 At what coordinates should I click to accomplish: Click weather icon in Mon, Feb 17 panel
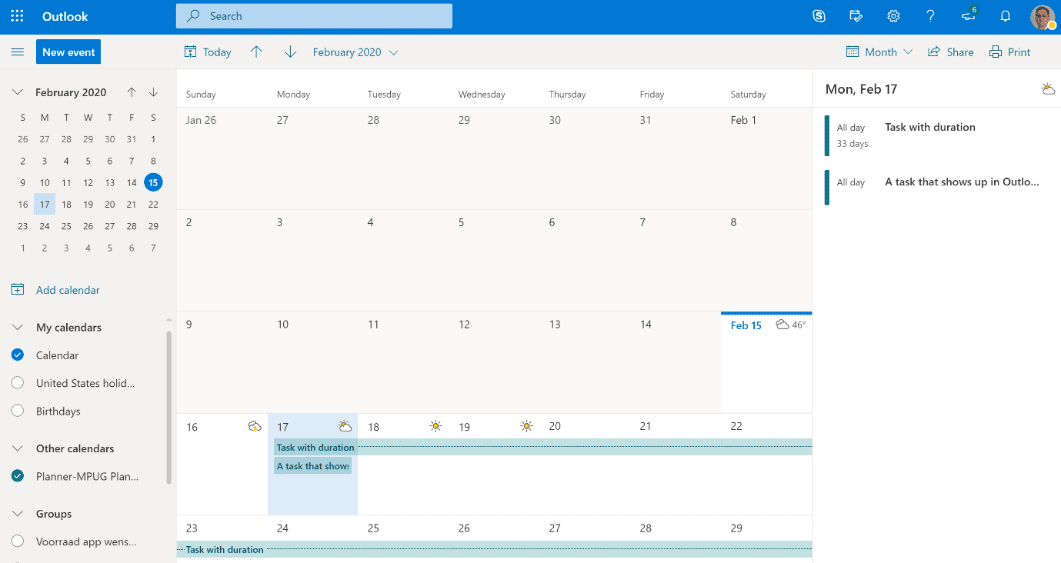pos(1048,89)
